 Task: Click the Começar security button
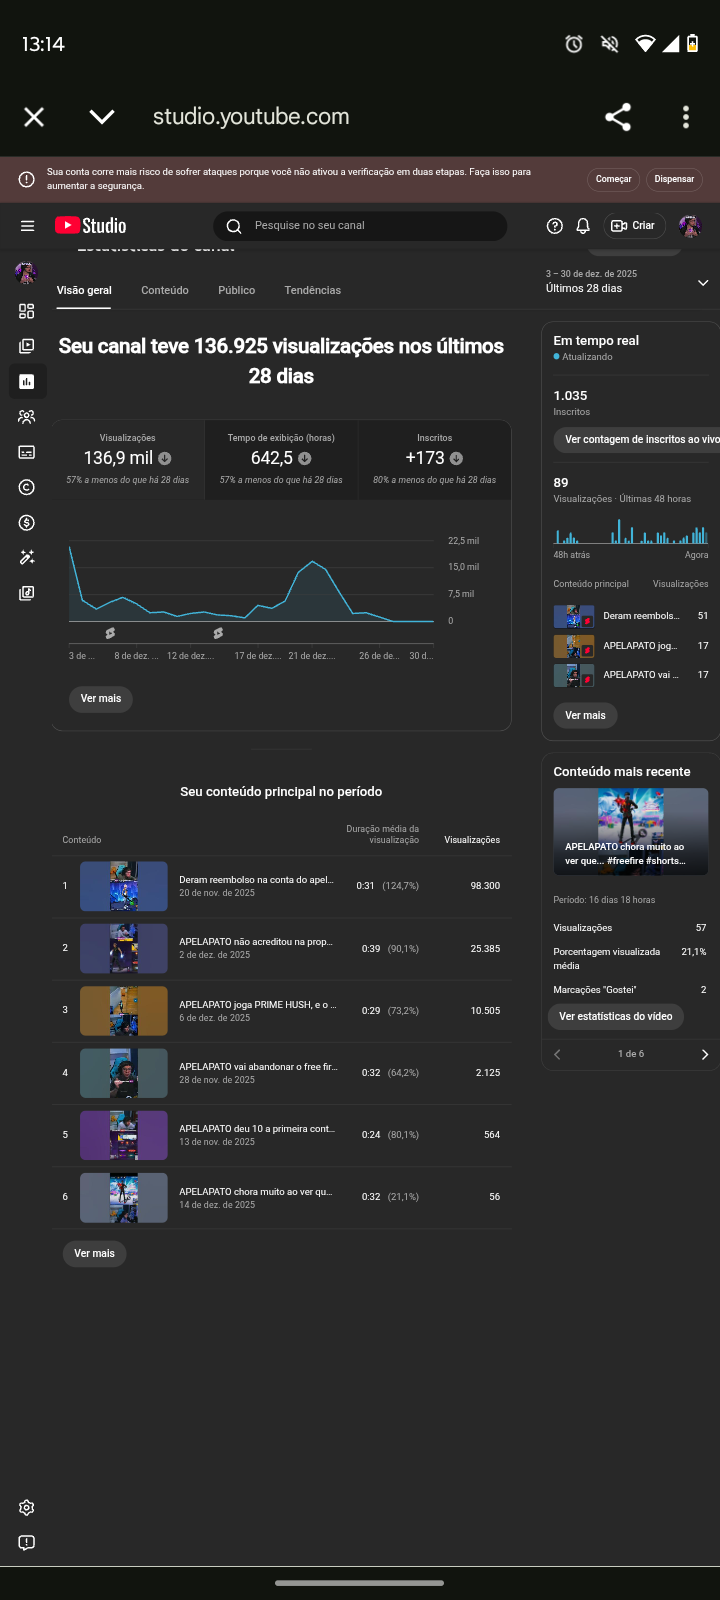(613, 179)
